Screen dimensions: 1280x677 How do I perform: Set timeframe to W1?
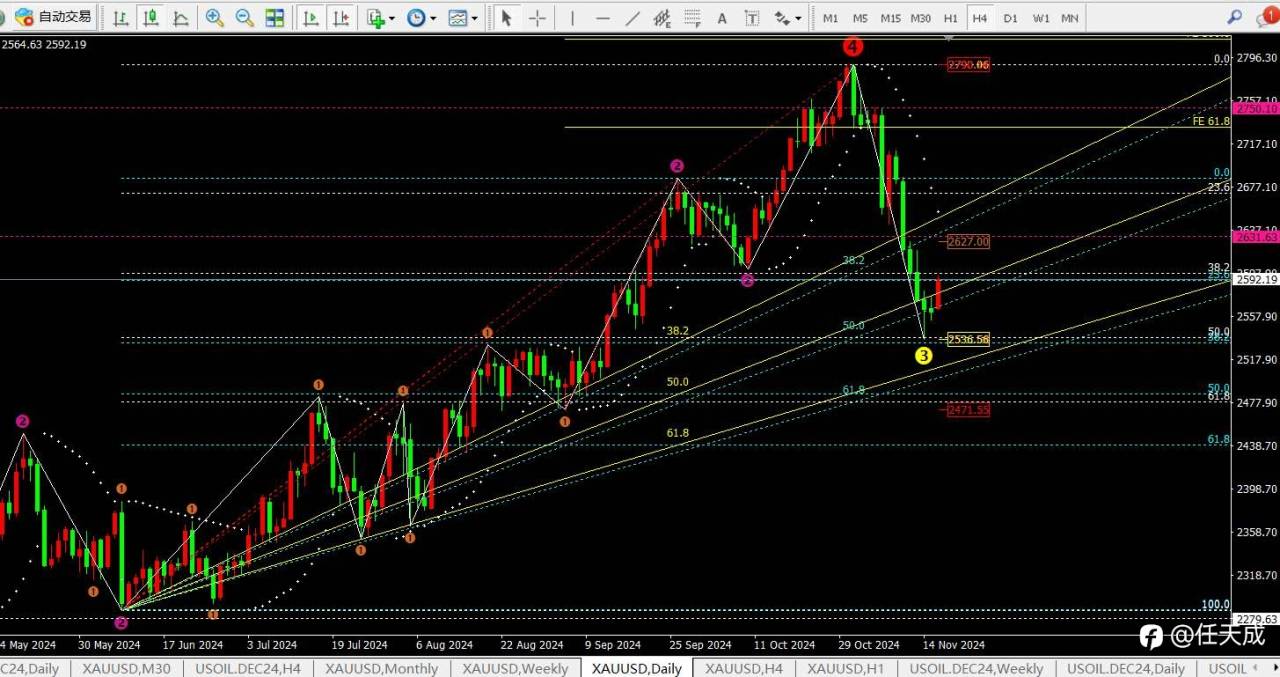(1041, 17)
